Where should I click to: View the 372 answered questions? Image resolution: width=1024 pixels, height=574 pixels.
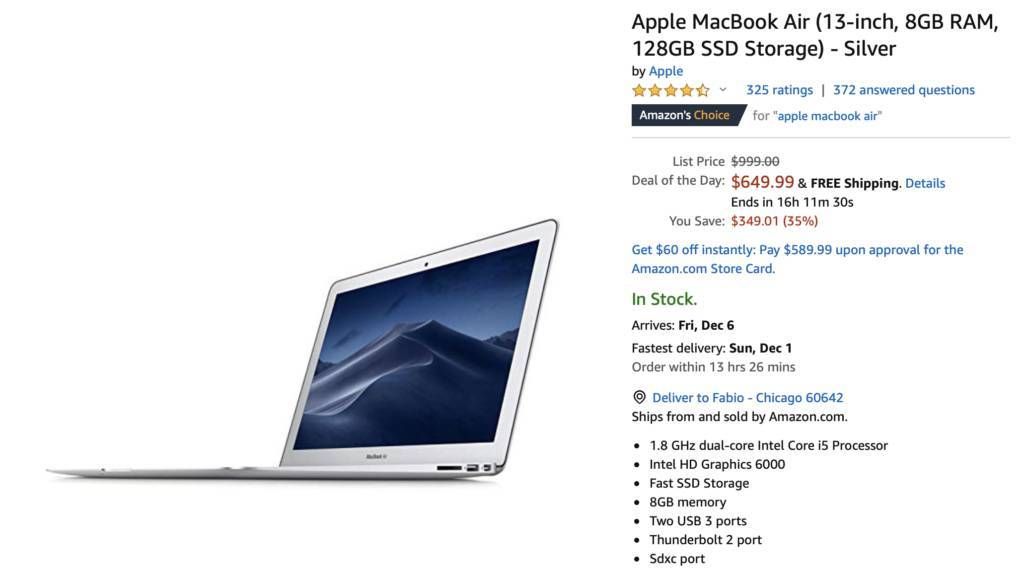[x=903, y=90]
